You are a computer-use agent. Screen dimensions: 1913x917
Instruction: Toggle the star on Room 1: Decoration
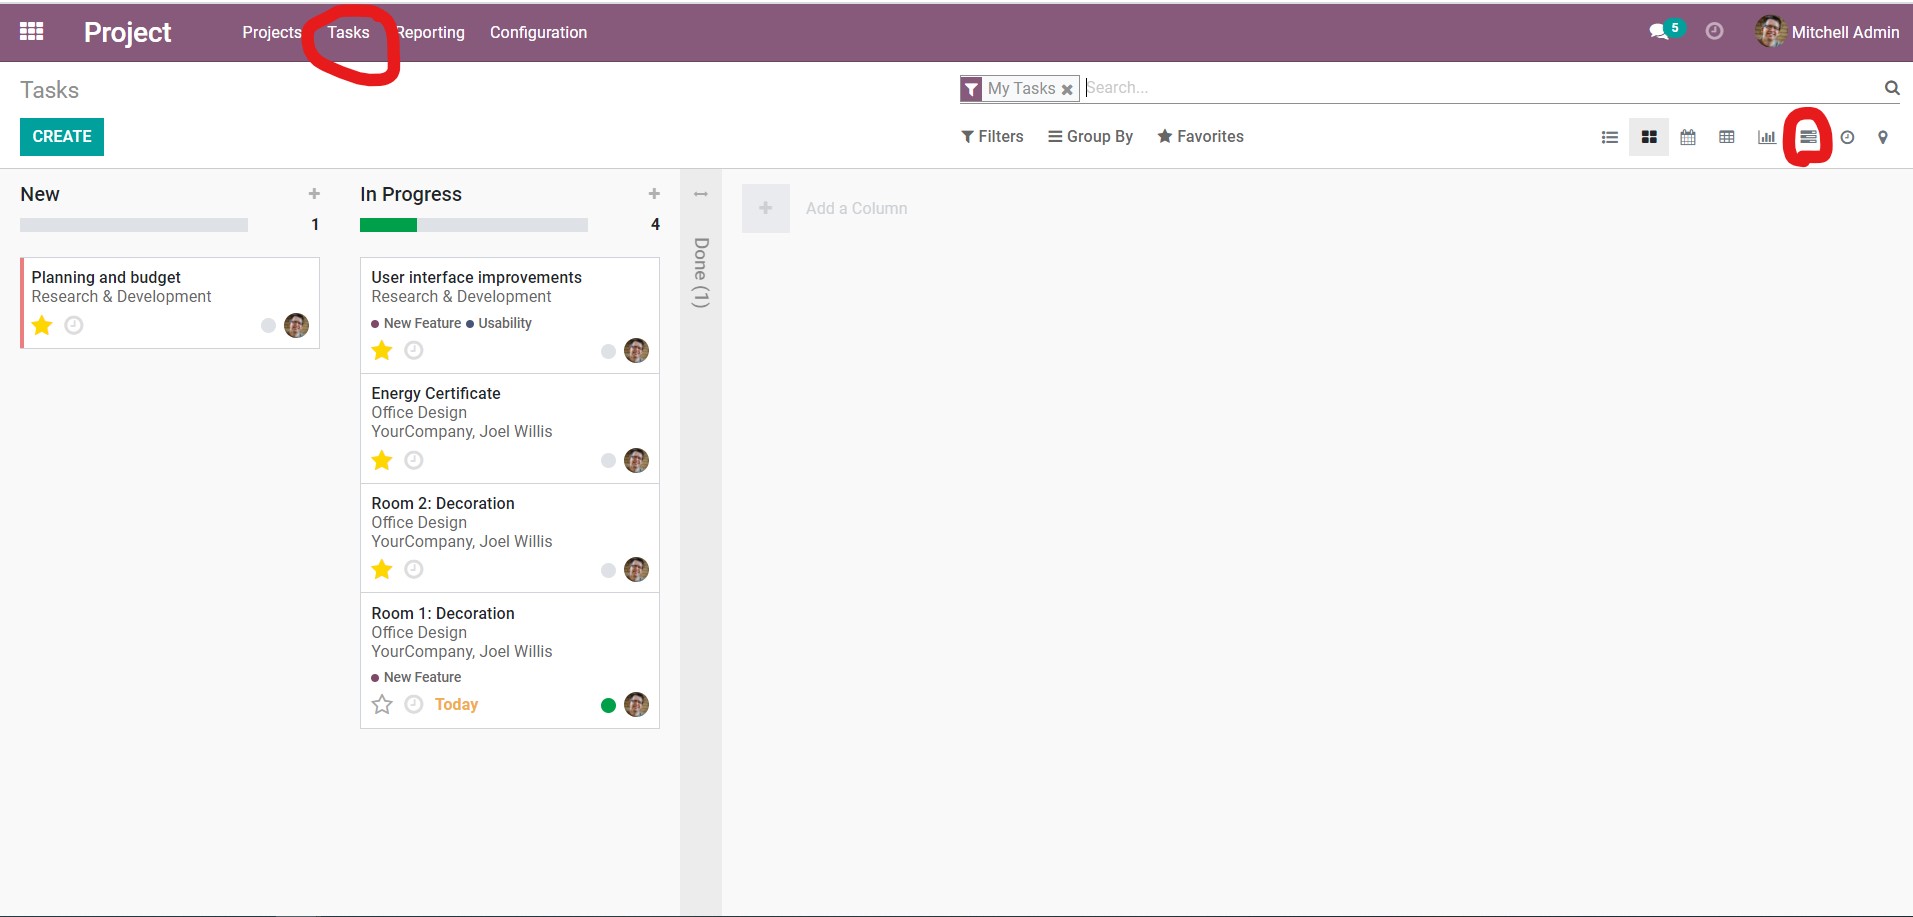click(x=381, y=705)
